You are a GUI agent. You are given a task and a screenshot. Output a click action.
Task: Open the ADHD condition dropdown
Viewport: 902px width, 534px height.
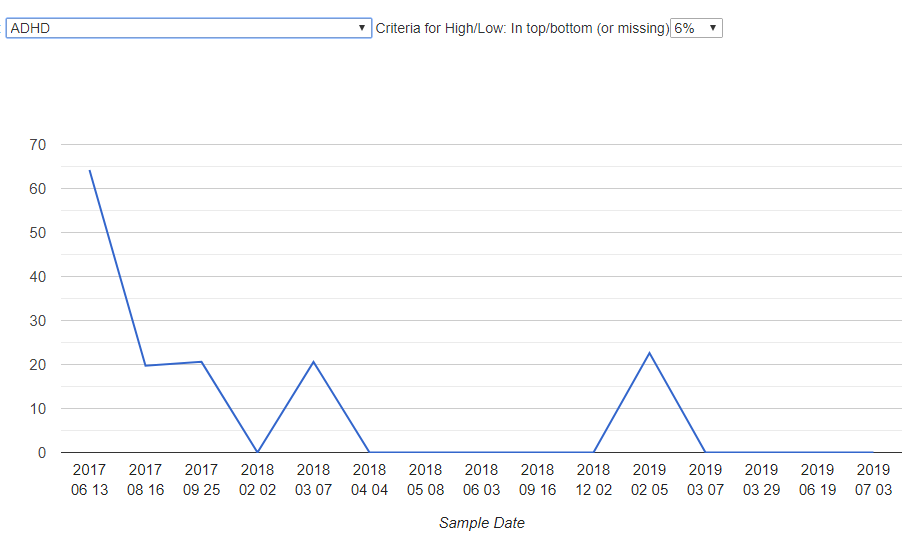pyautogui.click(x=188, y=28)
